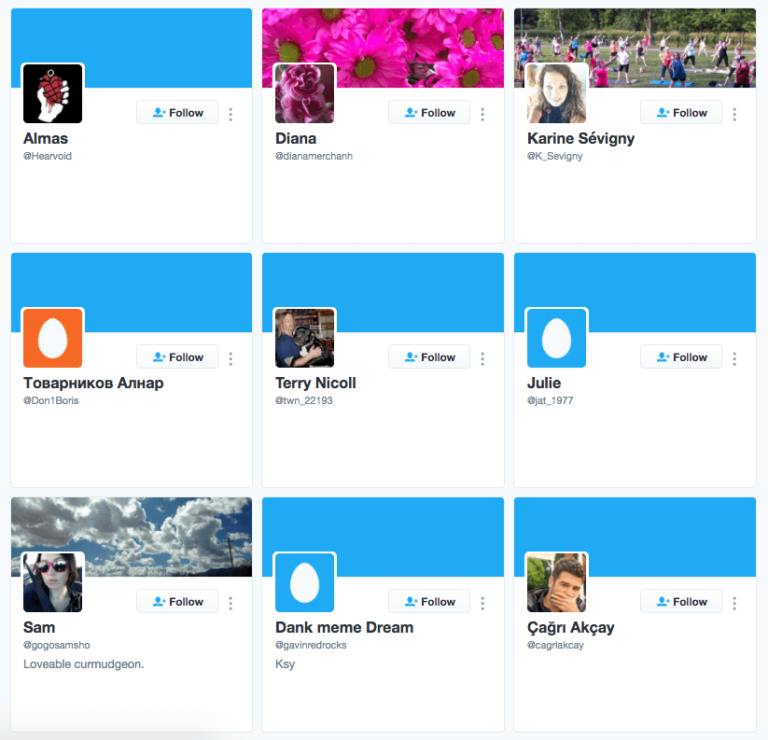
Task: Open the Dank meme Dream profile name
Action: click(x=344, y=627)
